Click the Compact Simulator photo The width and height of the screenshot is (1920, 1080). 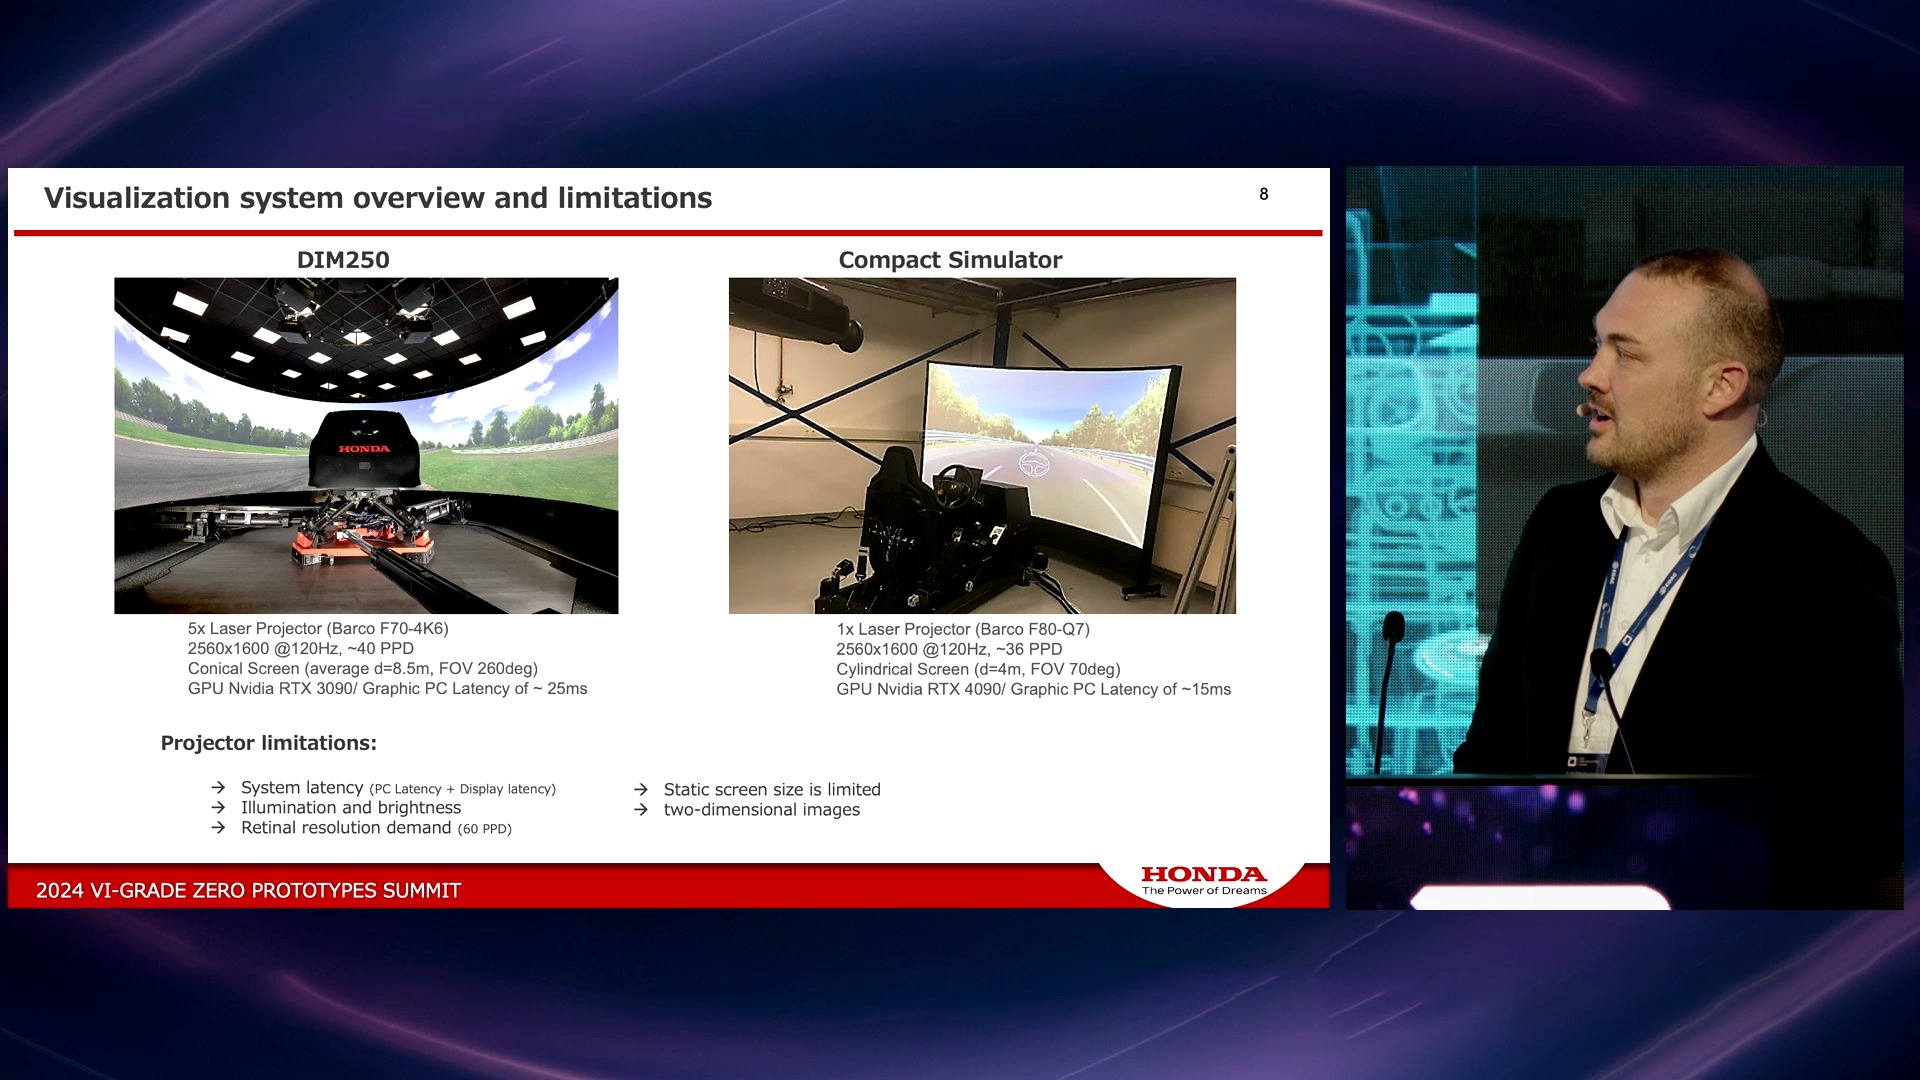tap(982, 446)
